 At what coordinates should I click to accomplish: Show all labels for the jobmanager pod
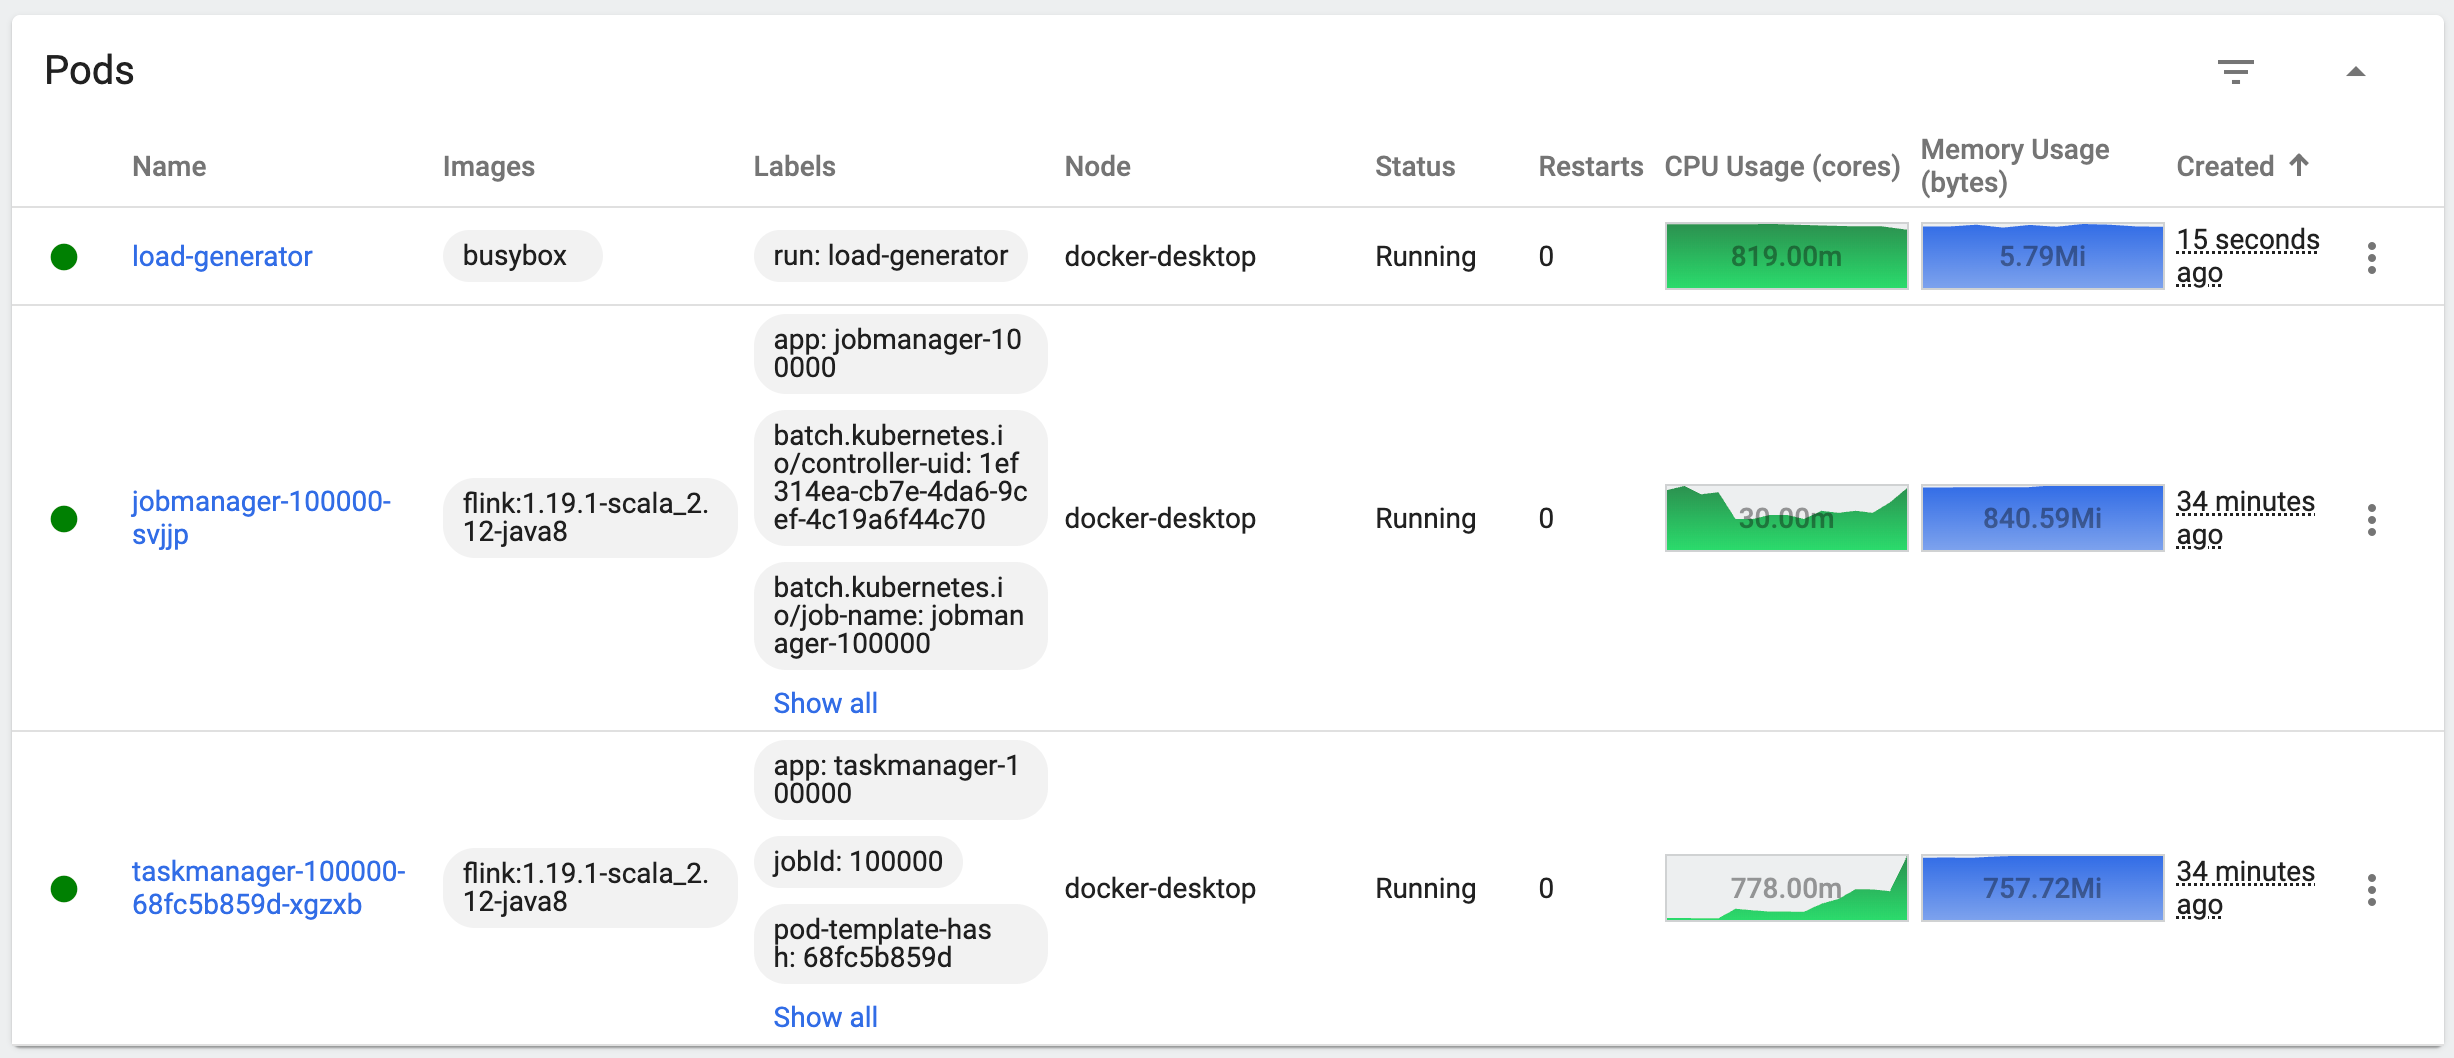825,703
